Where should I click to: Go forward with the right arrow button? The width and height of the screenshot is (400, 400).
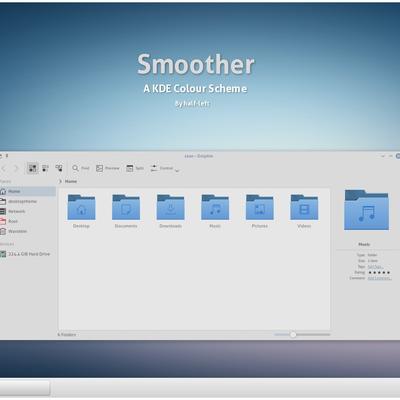[x=16, y=168]
